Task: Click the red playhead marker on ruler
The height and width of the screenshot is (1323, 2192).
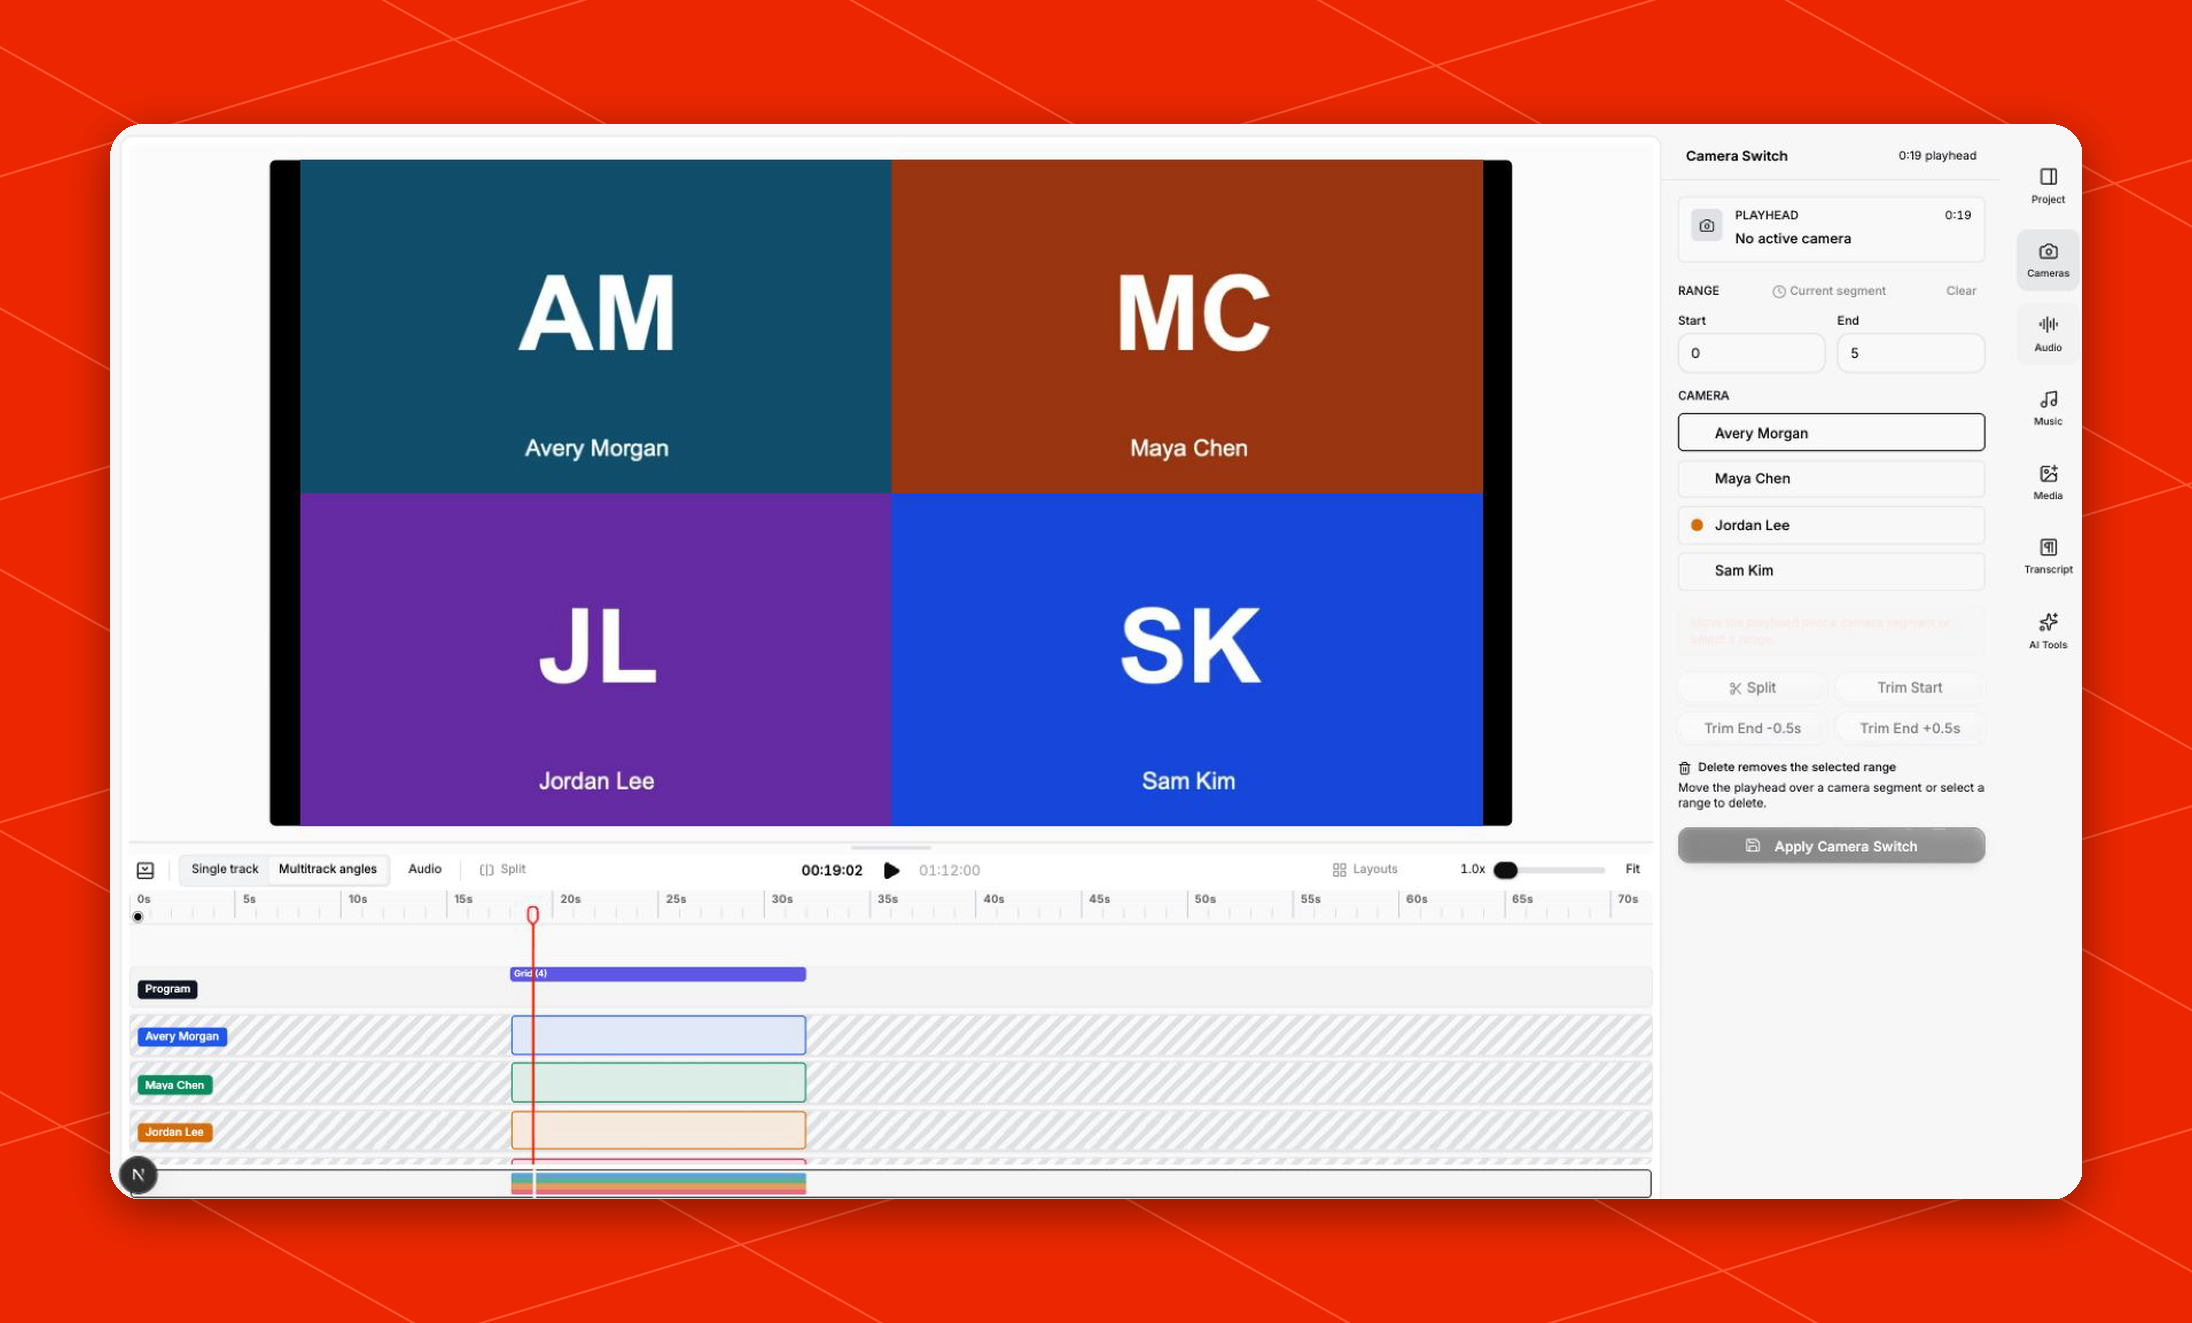Action: tap(533, 915)
